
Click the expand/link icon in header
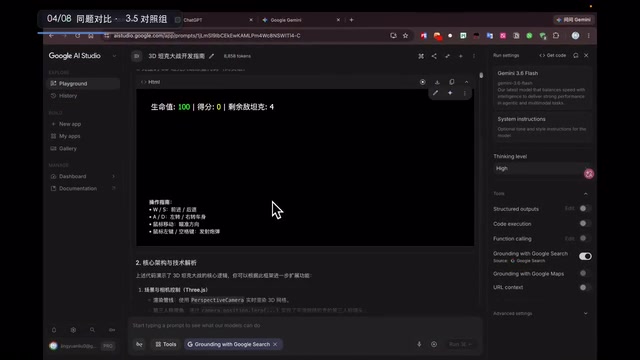click(x=447, y=56)
